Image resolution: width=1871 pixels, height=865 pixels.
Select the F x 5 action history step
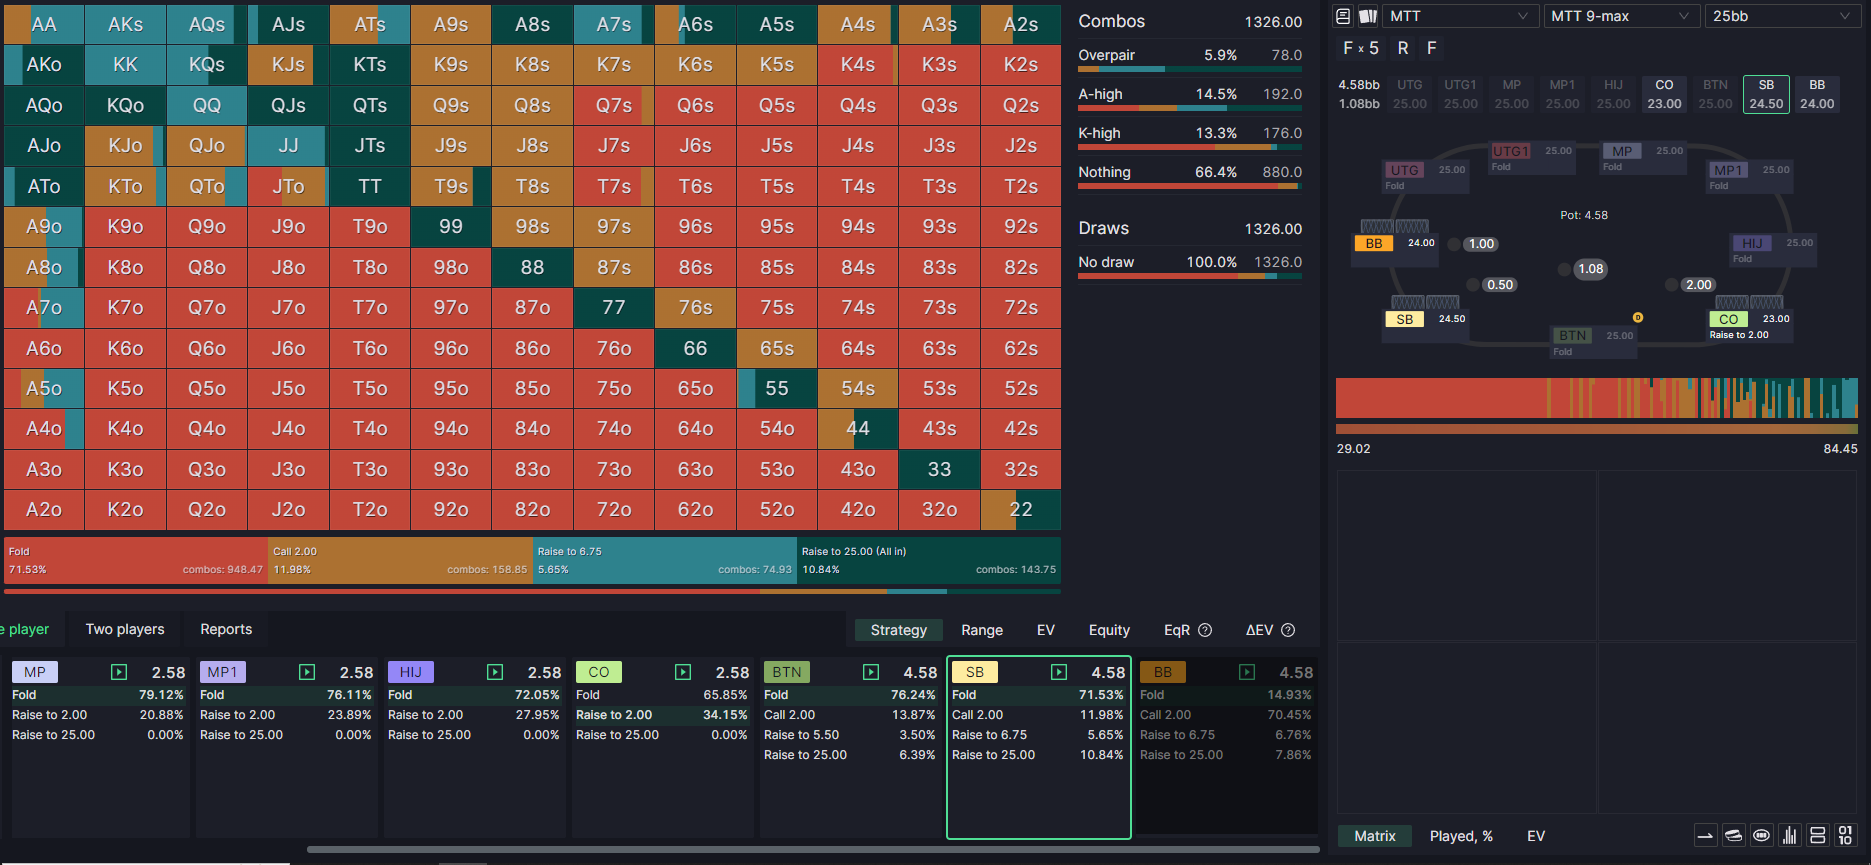(1361, 48)
